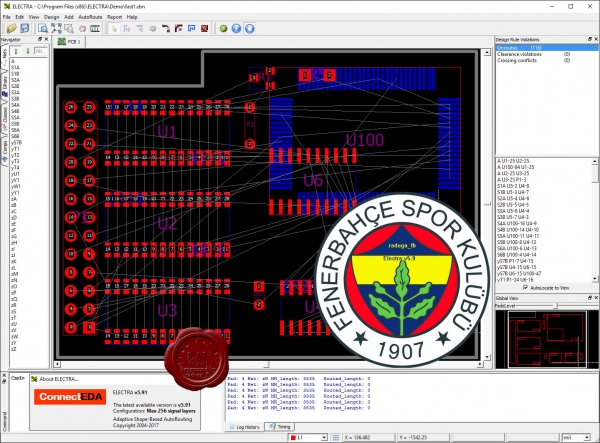Screen dimensions: 600x443
Task: Zoom into the selected area tool
Action: (x=69, y=28)
